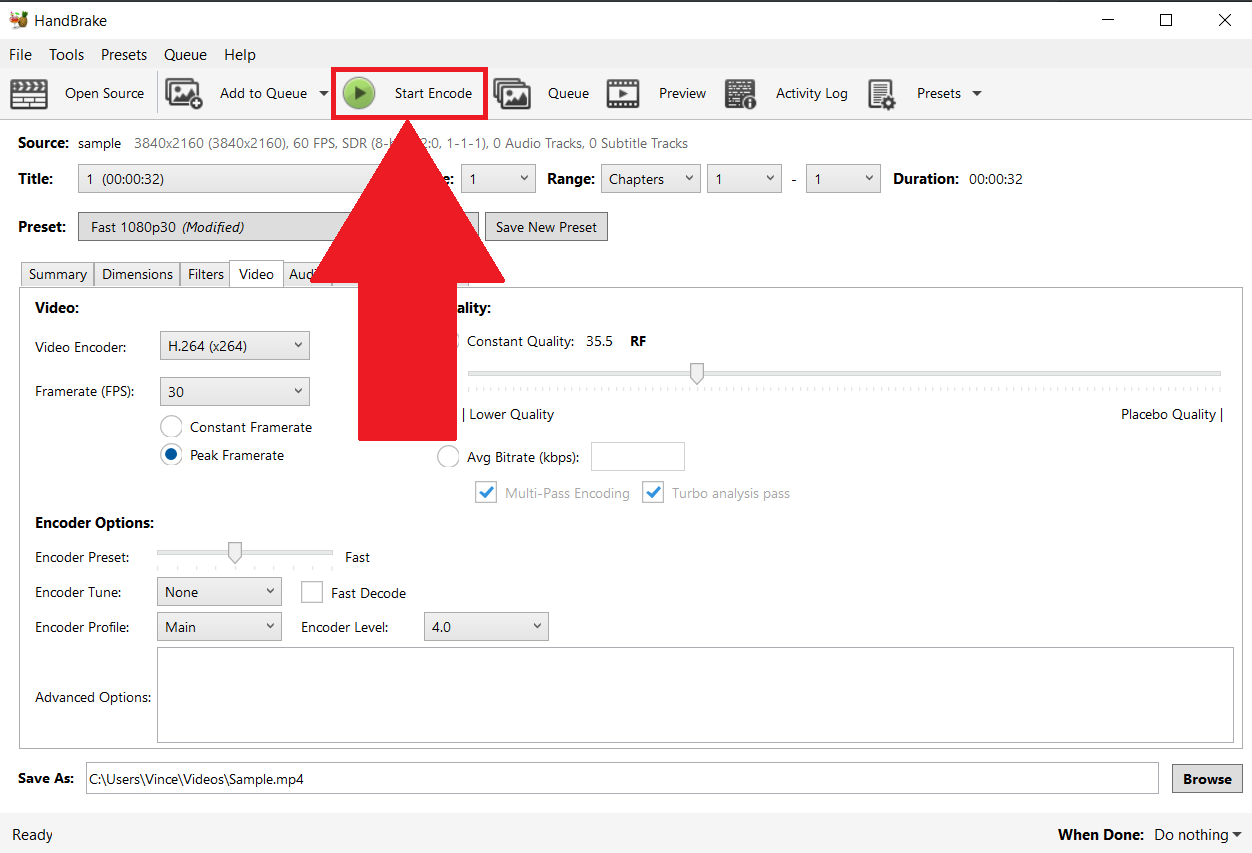Screen dimensions: 1252x853
Task: Select the Constant Framerate radio button
Action: click(171, 426)
